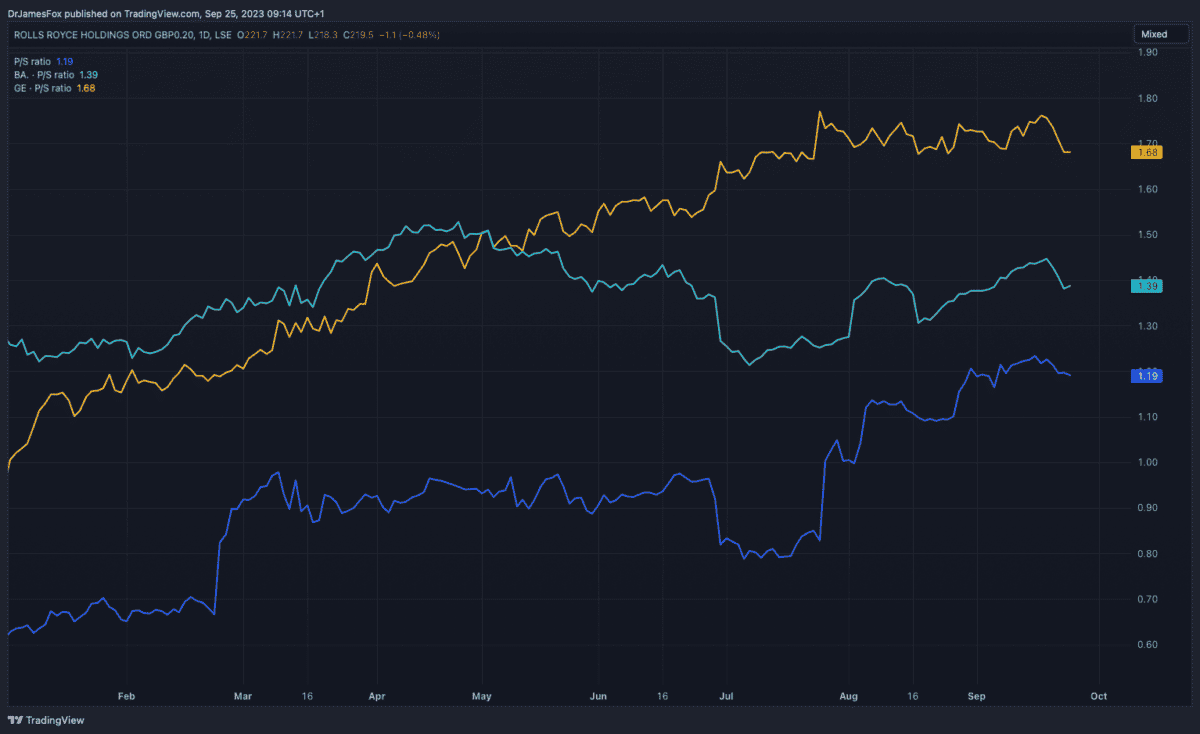Click the Oct label on time axis
Screen dimensions: 1200x734
point(1098,694)
